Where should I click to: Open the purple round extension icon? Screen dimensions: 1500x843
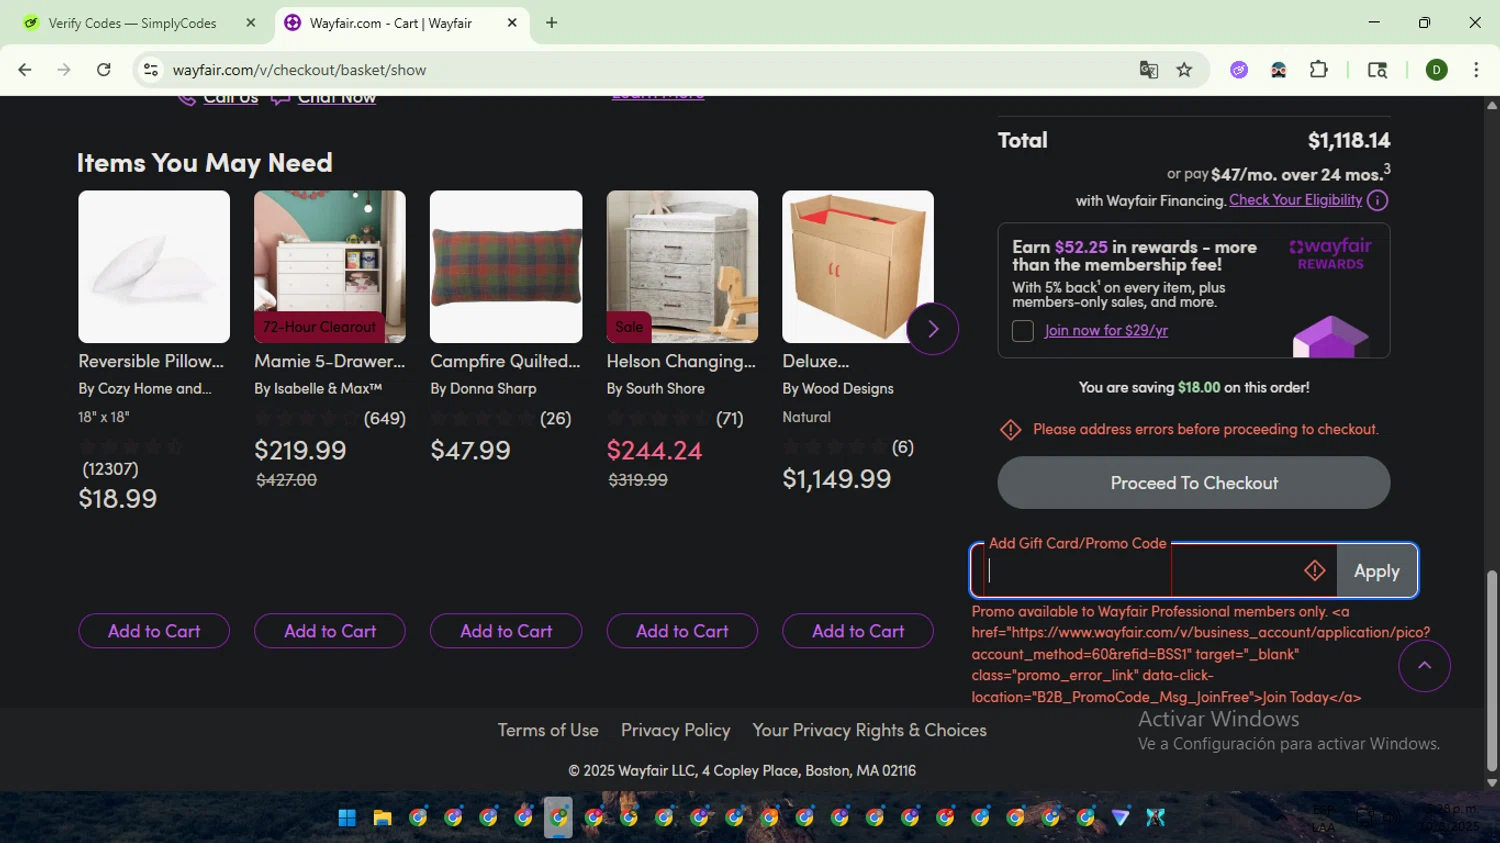pyautogui.click(x=1239, y=70)
